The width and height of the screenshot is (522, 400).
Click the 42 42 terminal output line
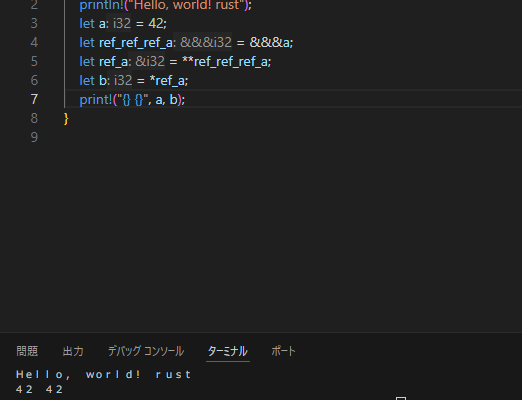point(39,389)
